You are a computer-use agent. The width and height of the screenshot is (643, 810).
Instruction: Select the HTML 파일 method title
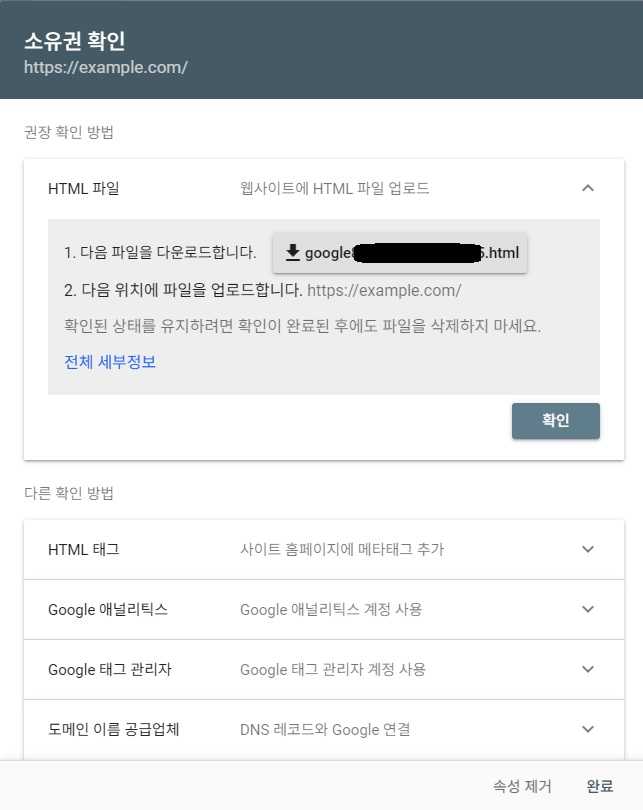click(84, 188)
